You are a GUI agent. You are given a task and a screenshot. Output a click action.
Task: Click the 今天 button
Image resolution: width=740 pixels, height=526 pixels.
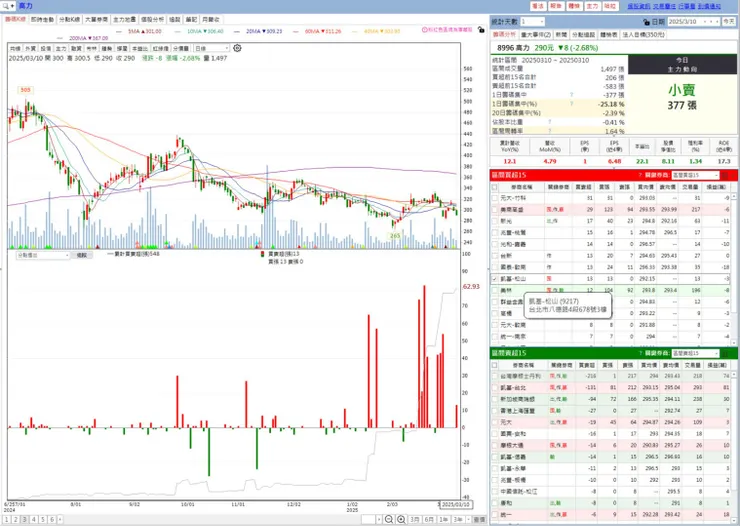pyautogui.click(x=729, y=22)
